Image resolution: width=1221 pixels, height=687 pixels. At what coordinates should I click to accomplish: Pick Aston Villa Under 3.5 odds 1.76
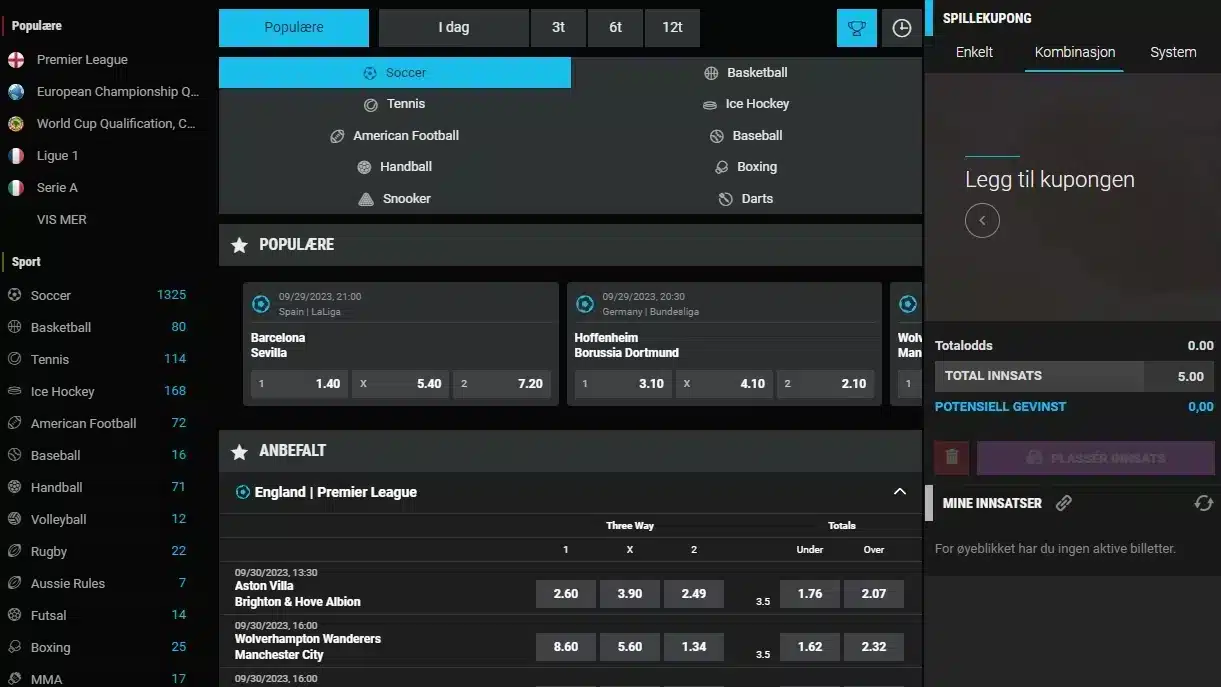(810, 594)
